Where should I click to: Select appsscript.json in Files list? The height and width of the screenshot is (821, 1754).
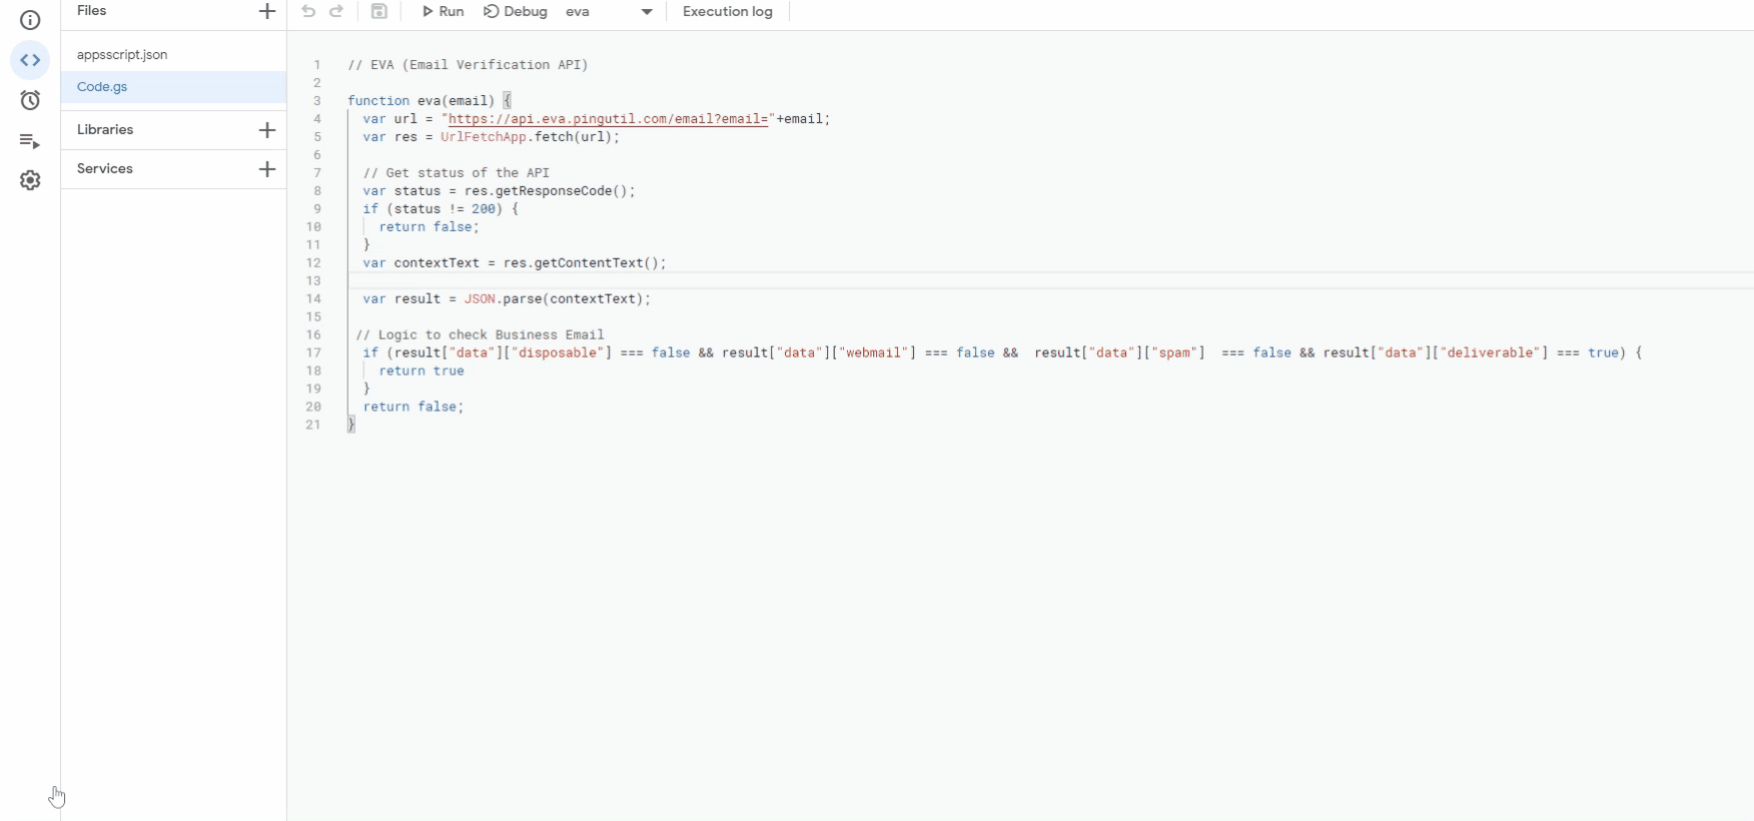(x=122, y=55)
